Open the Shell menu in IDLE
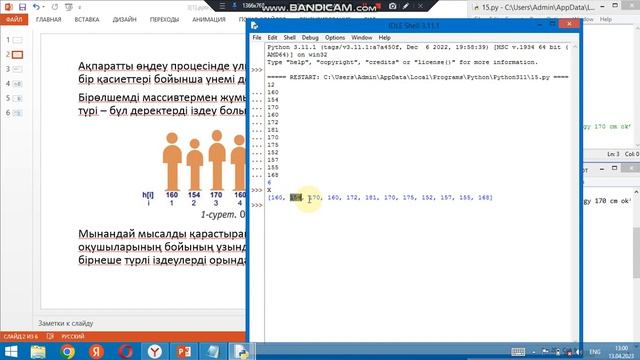Image resolution: width=640 pixels, height=360 pixels. [289, 38]
